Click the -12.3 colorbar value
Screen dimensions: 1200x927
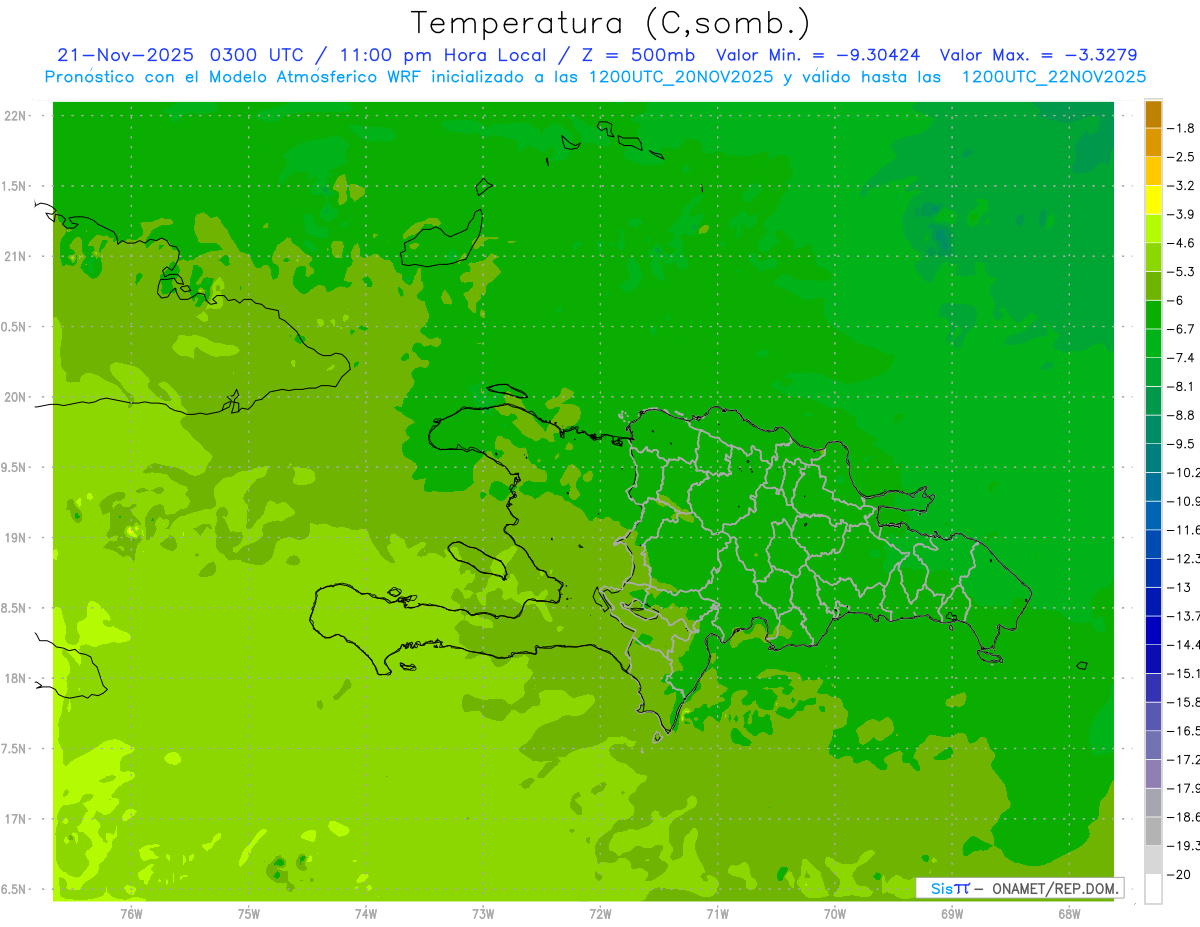click(x=1184, y=558)
